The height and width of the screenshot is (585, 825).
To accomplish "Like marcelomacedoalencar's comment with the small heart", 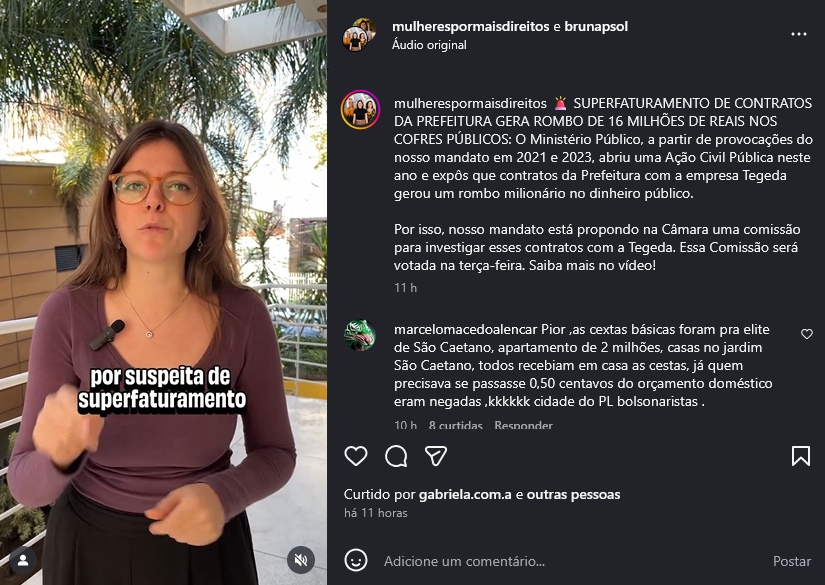I will (807, 334).
